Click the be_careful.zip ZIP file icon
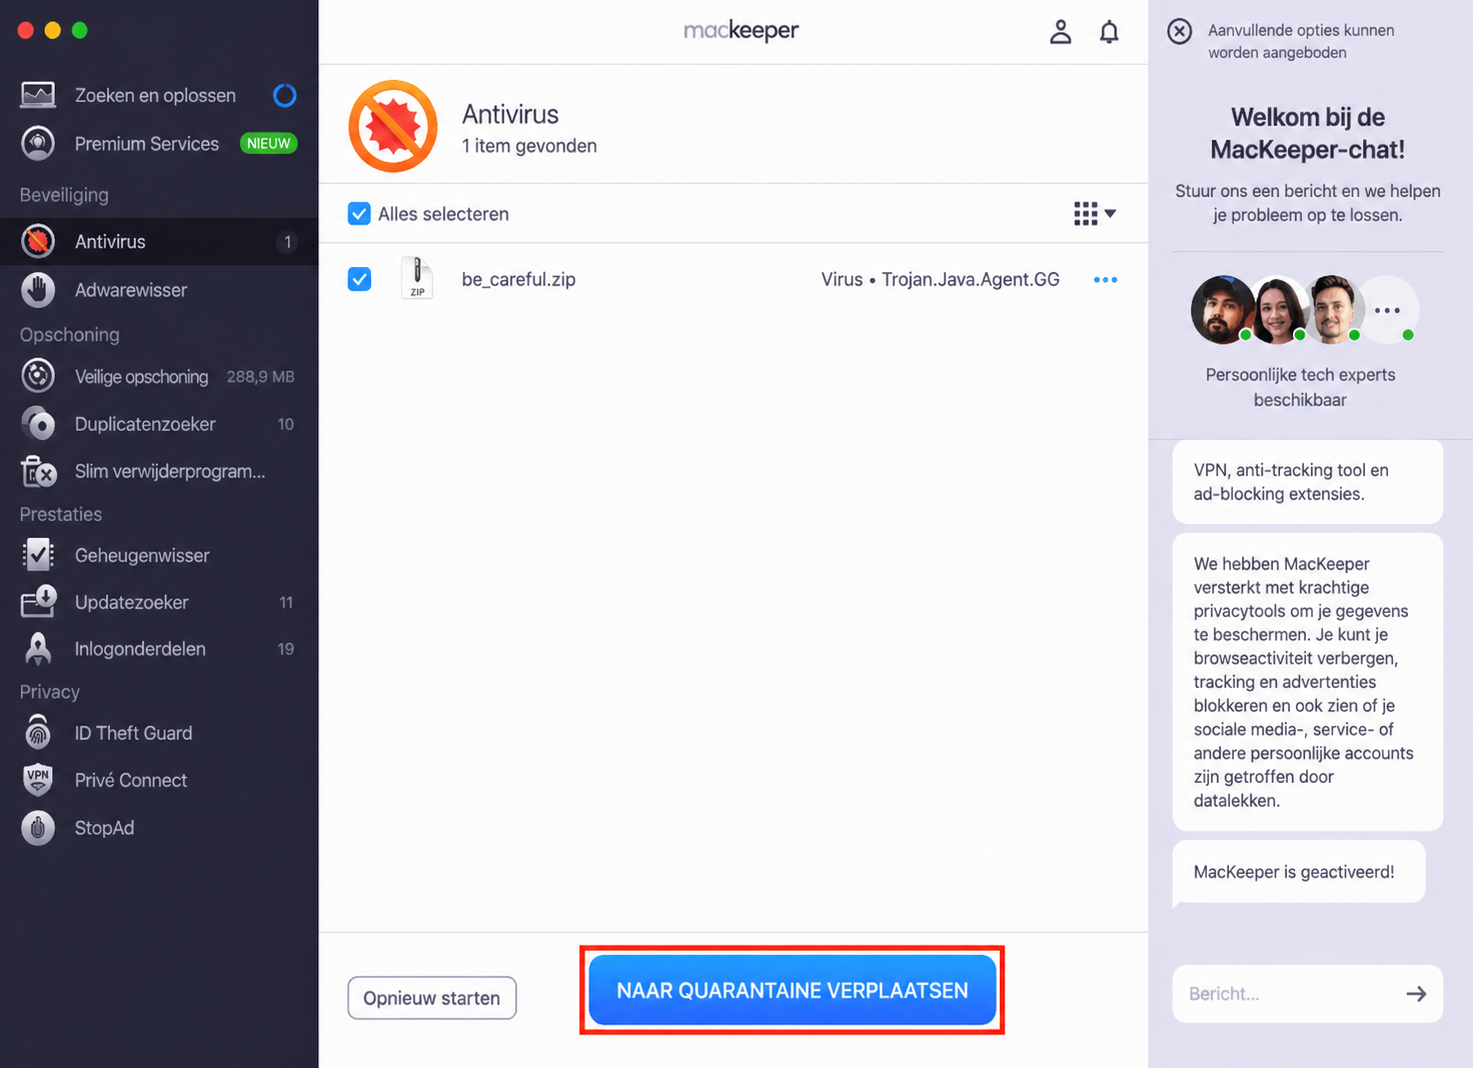The width and height of the screenshot is (1473, 1068). [x=417, y=278]
